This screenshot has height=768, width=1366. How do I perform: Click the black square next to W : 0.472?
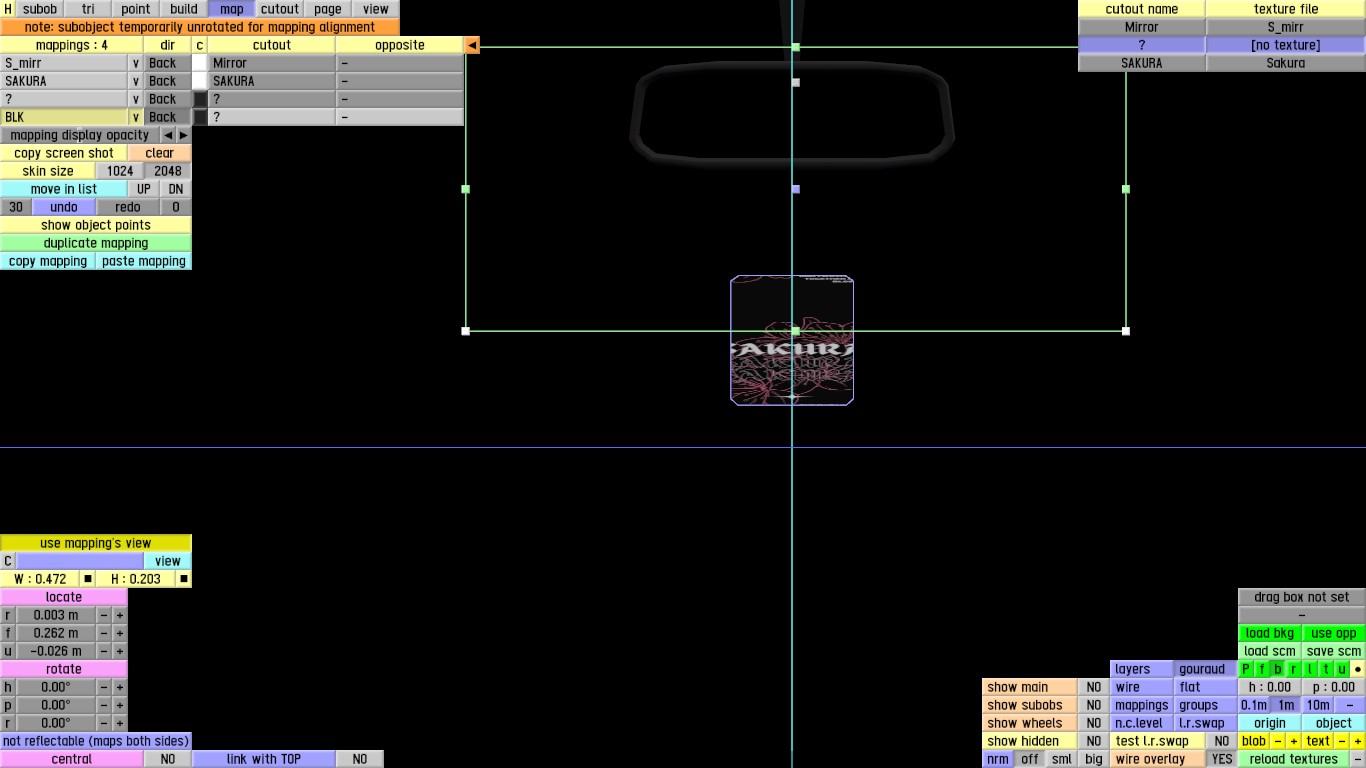[x=88, y=579]
